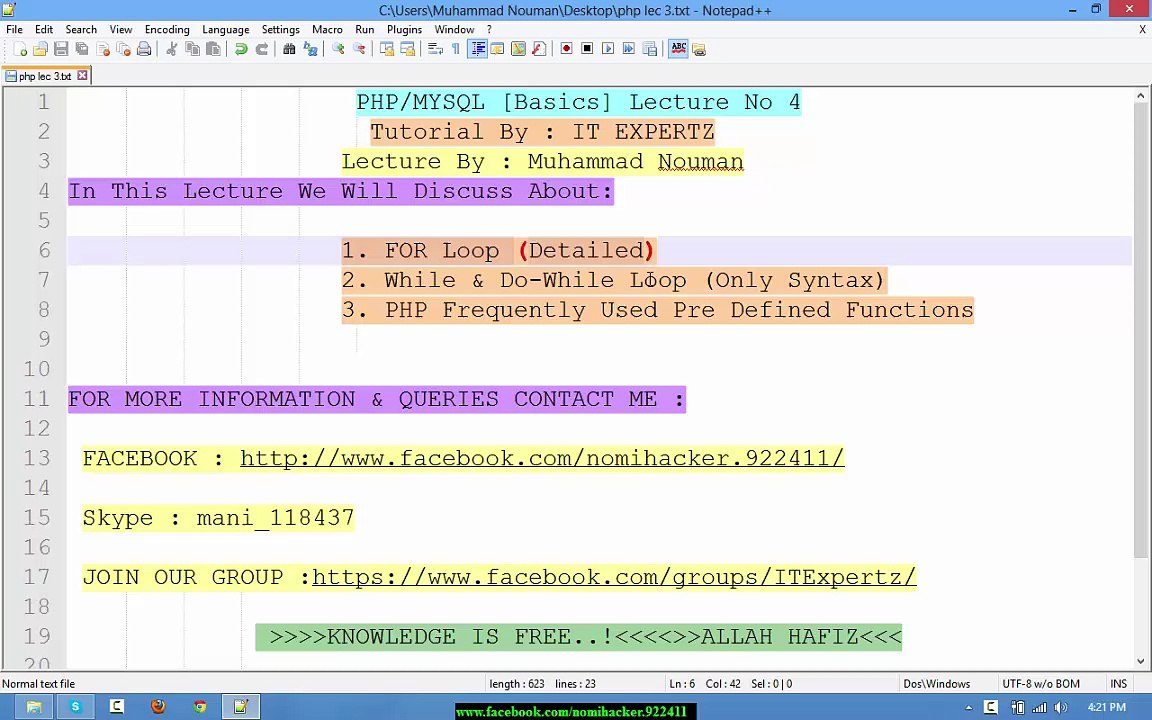Open Find with the binoculars icon
Image resolution: width=1152 pixels, height=720 pixels.
pyautogui.click(x=289, y=49)
